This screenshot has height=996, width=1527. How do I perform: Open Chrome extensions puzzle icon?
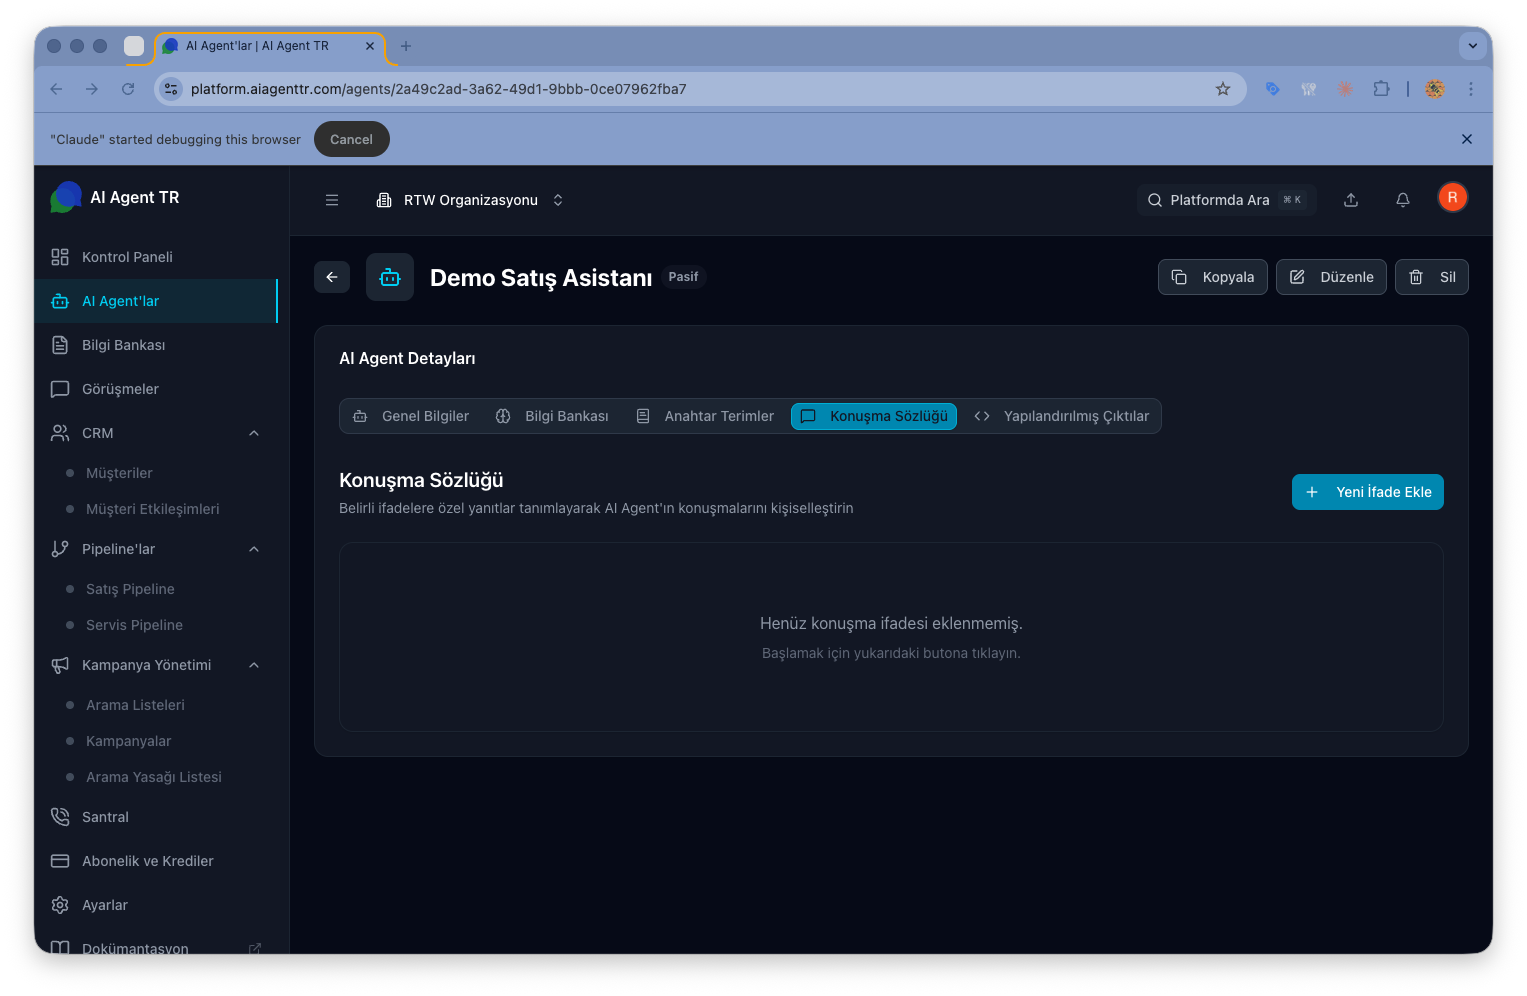pos(1381,89)
